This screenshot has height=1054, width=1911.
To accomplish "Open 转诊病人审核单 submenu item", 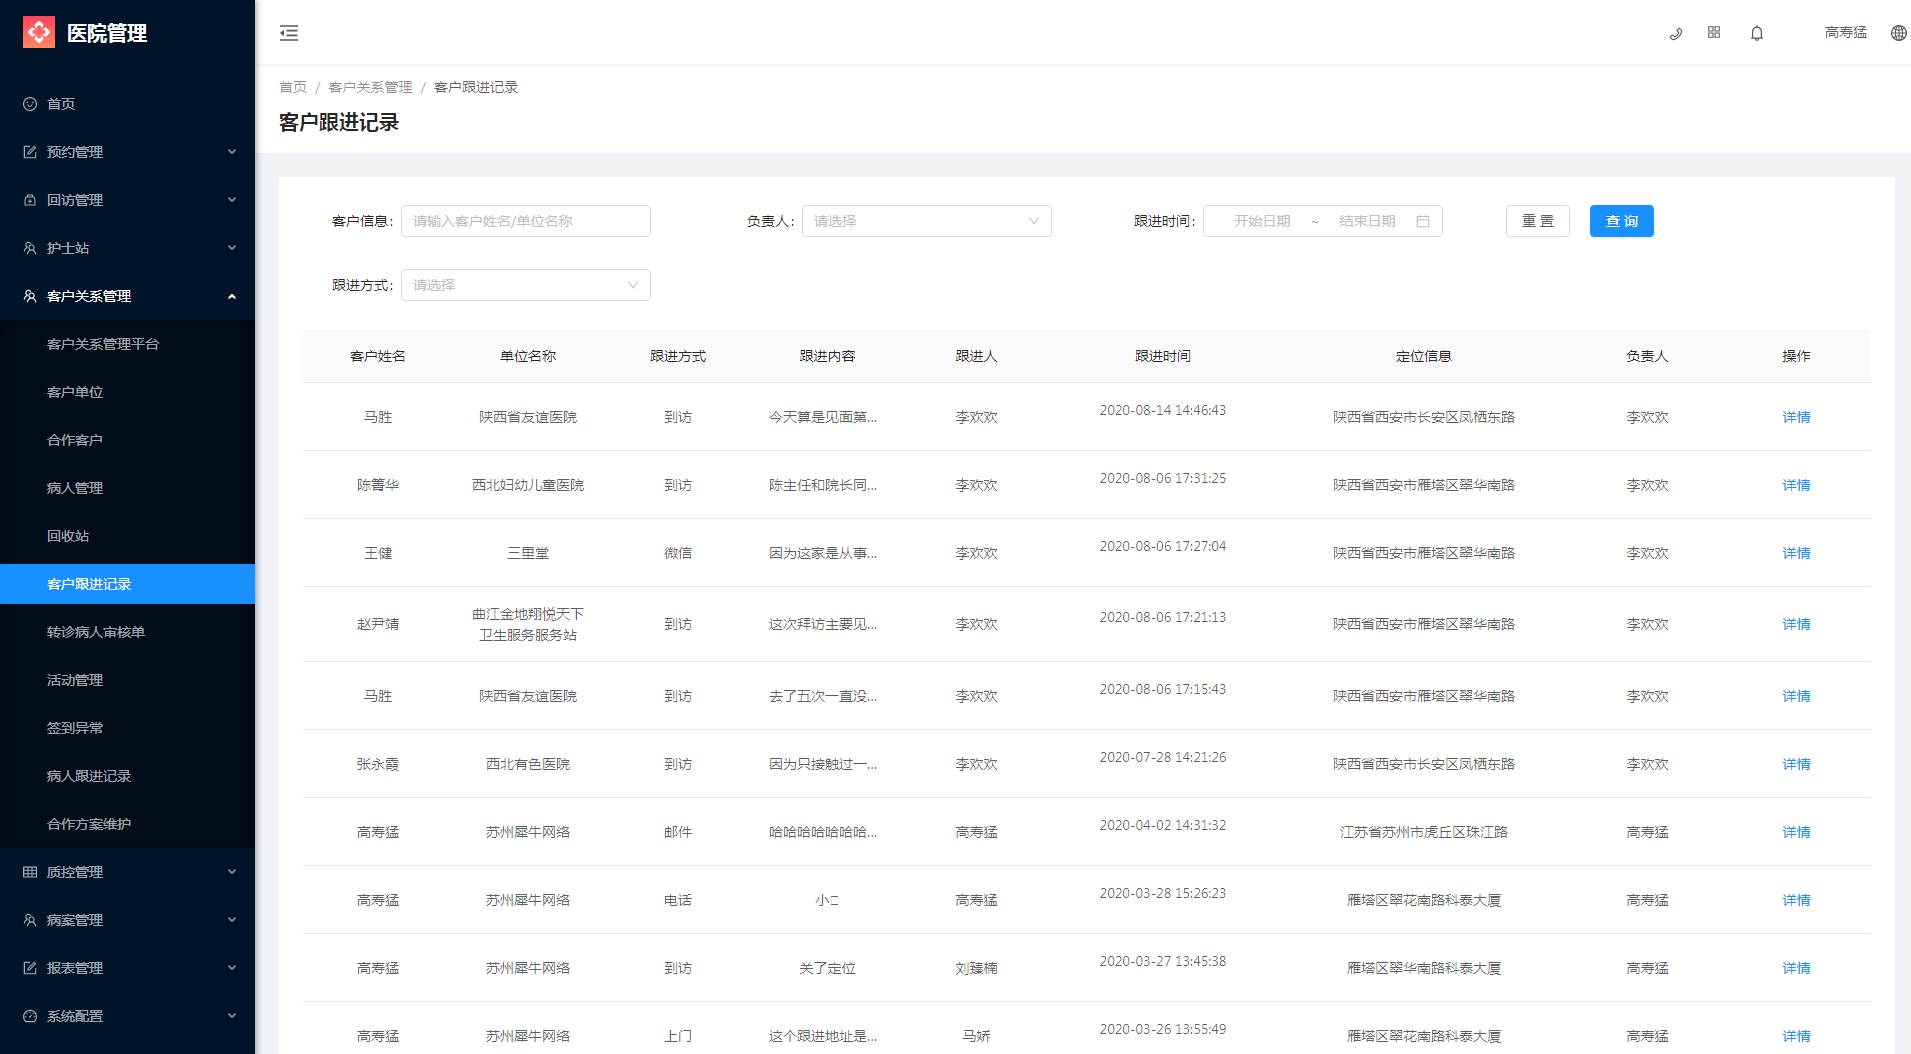I will [127, 632].
